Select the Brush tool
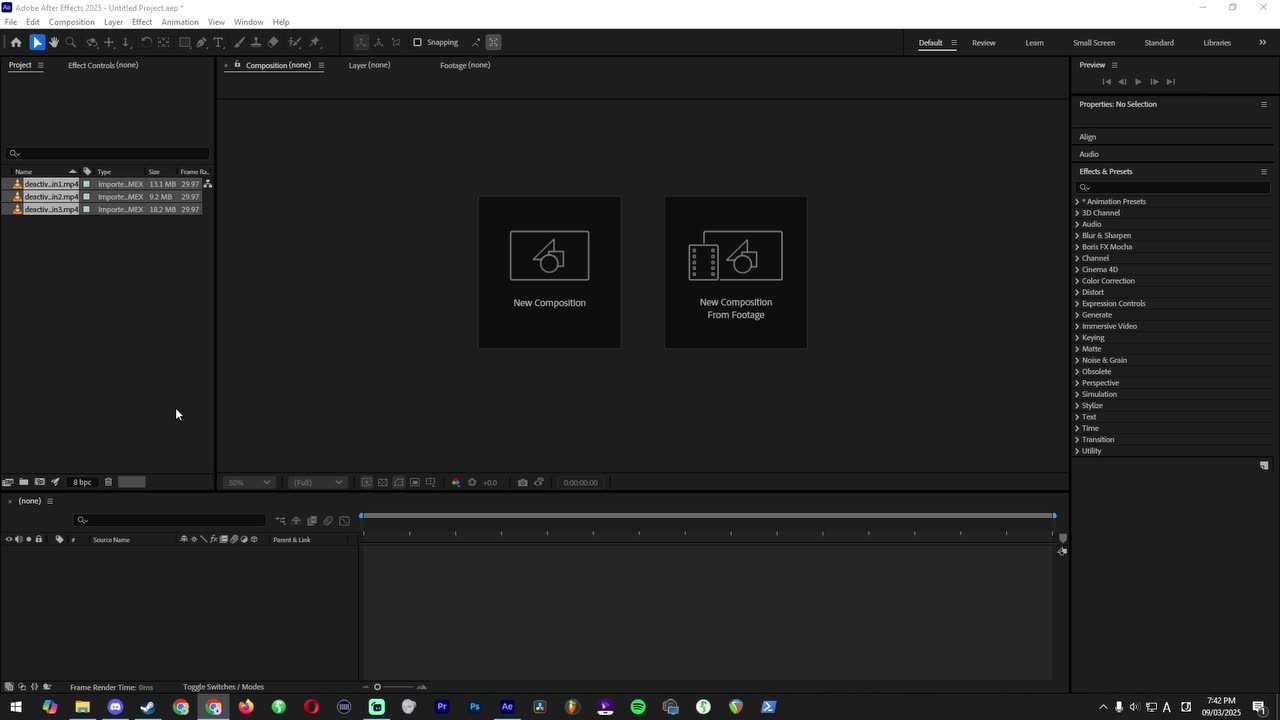 click(240, 42)
